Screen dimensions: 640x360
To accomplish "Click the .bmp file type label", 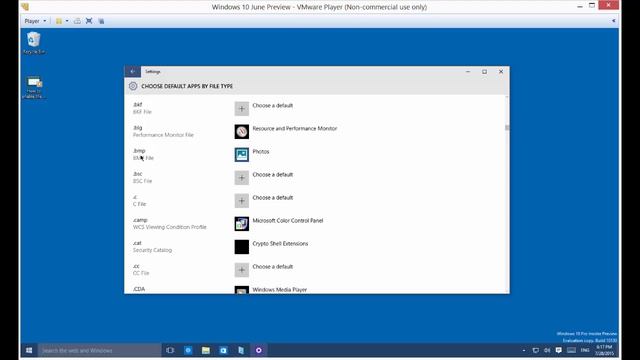I will coord(139,151).
